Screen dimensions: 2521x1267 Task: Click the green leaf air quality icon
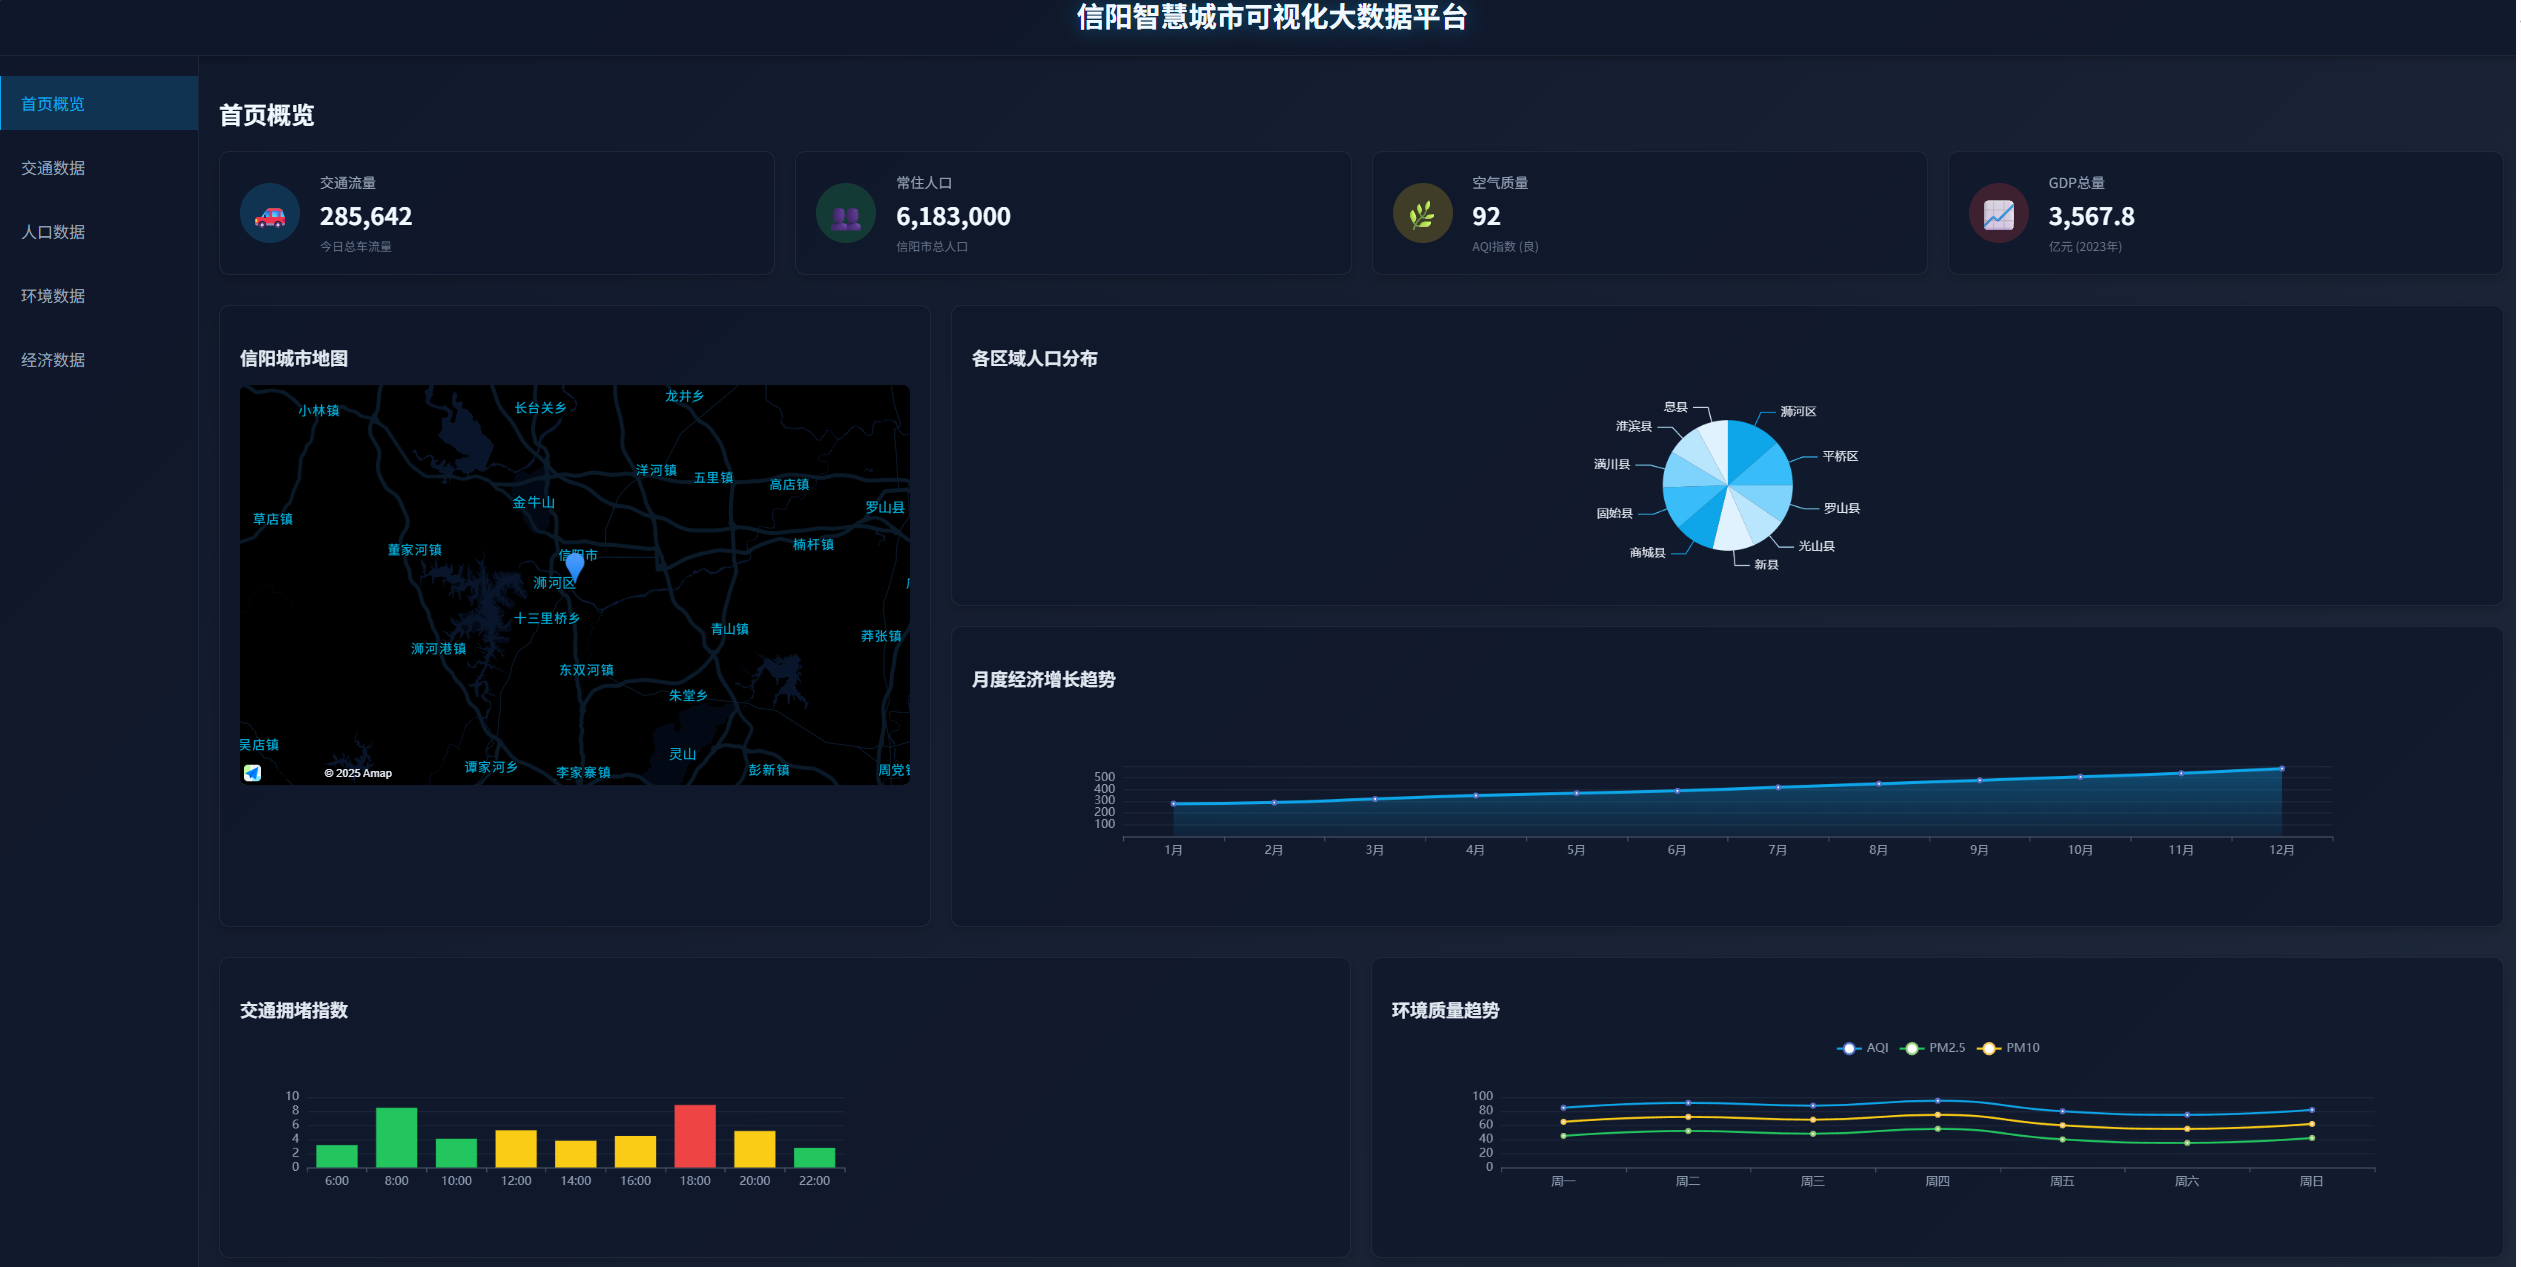(x=1422, y=215)
